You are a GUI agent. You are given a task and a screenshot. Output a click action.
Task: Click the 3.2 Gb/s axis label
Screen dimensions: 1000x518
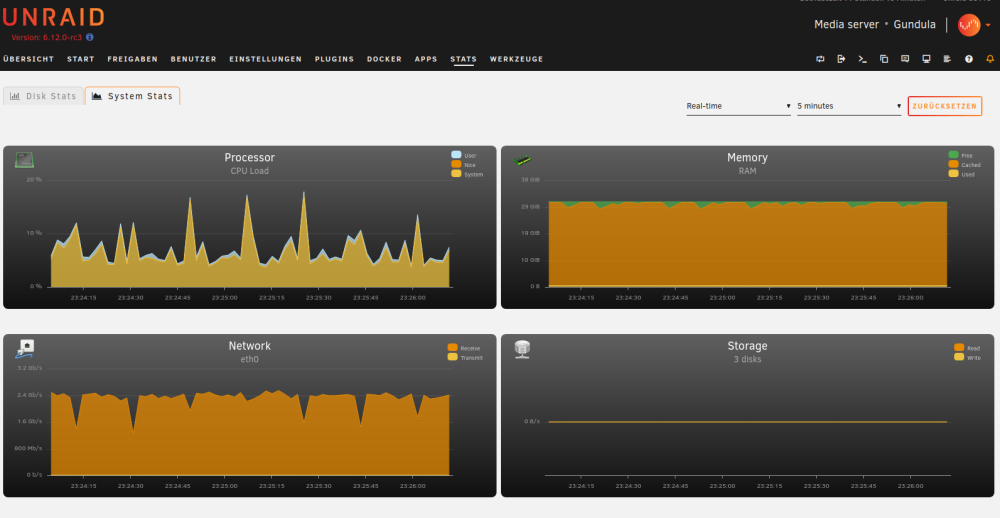click(30, 368)
